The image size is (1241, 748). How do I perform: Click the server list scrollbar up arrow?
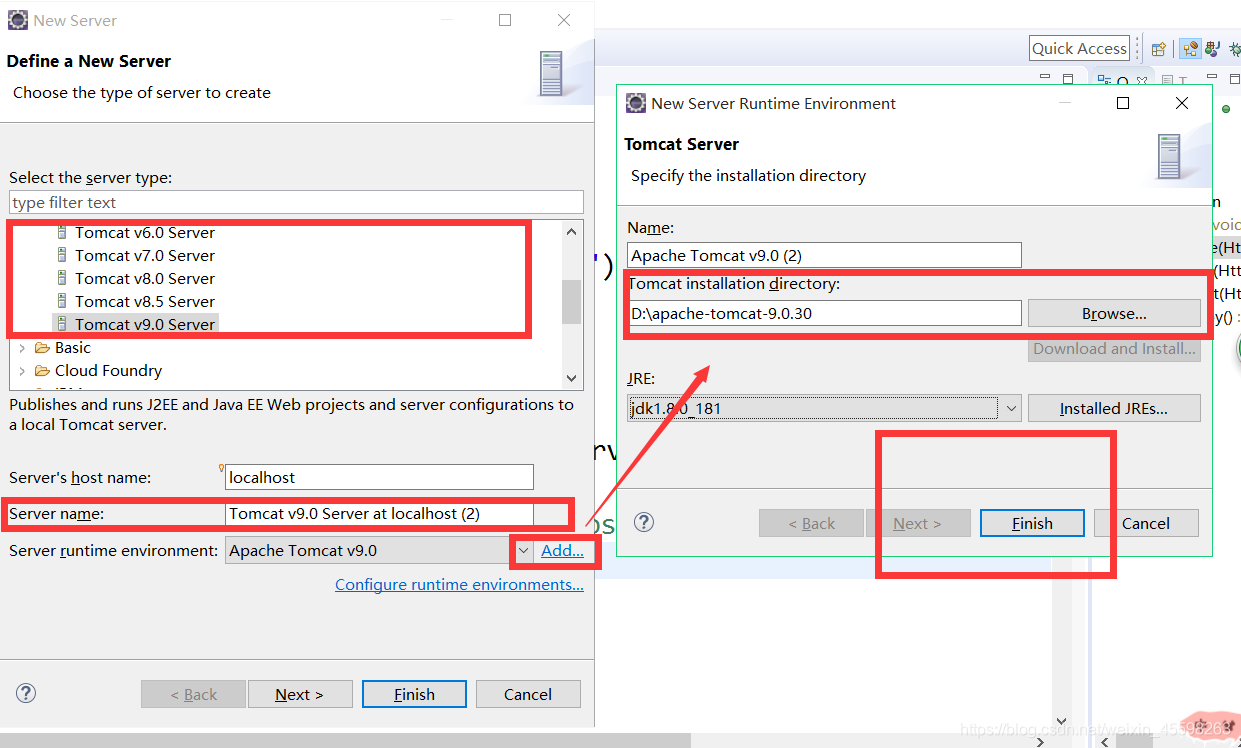tap(572, 231)
